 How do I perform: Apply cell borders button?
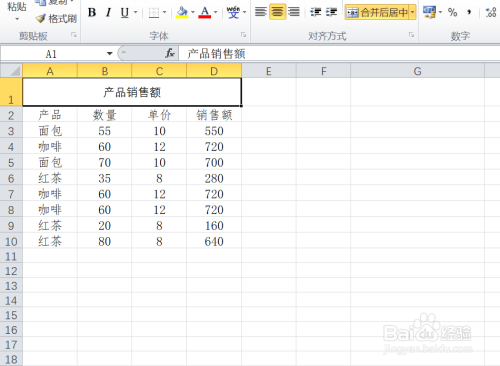pyautogui.click(x=154, y=13)
